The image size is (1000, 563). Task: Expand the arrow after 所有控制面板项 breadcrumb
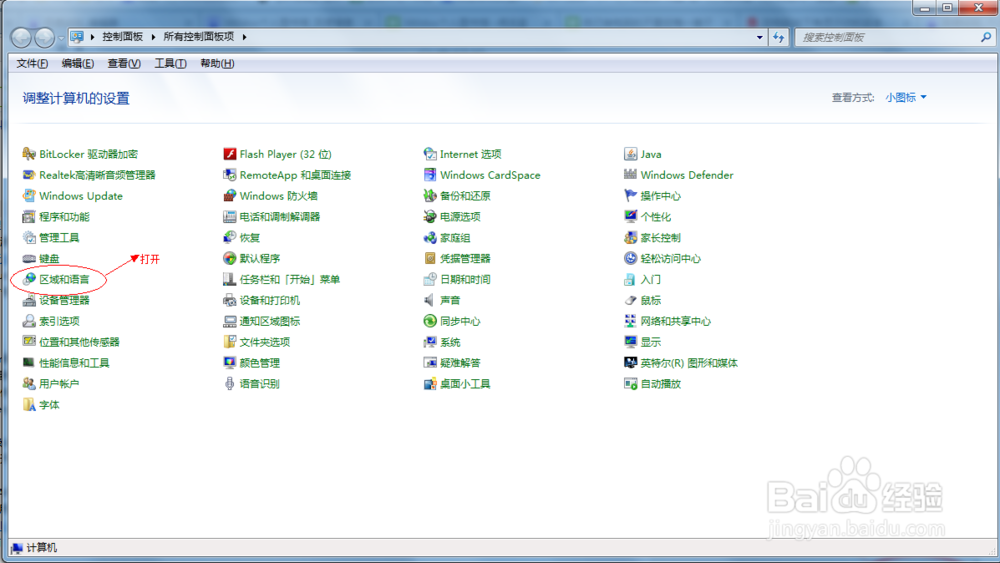(x=244, y=37)
